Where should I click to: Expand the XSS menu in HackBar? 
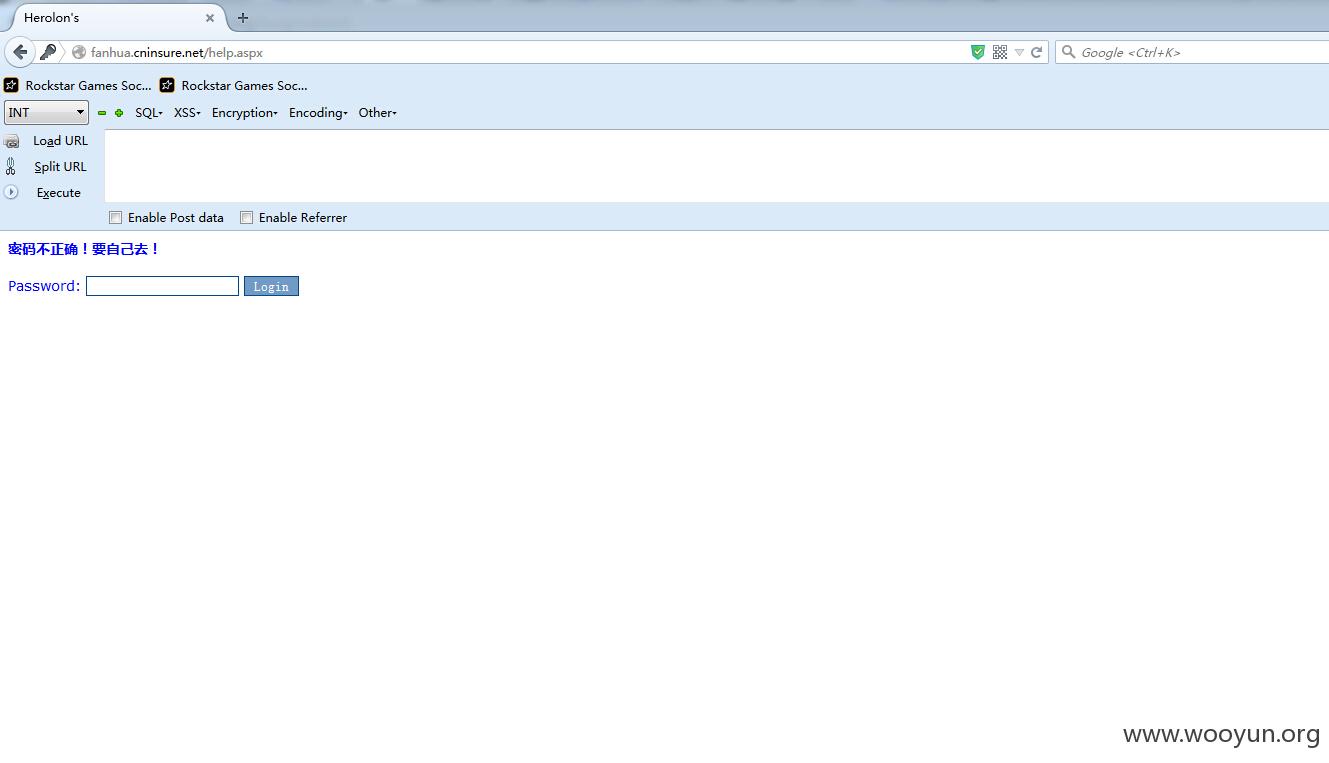click(187, 113)
